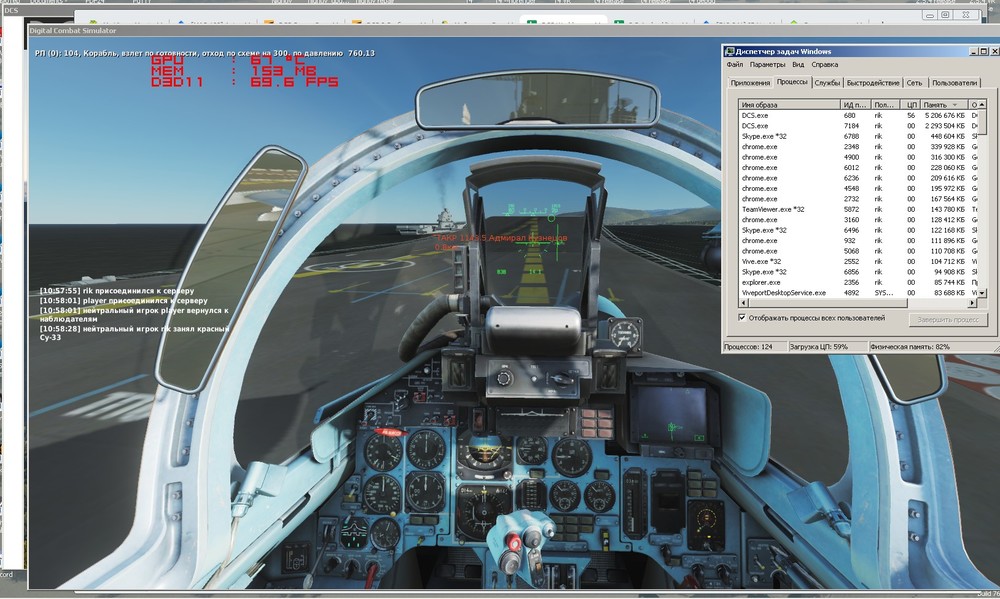The image size is (1000, 599).
Task: Select the chrome.exe row with PID 3160
Action: [858, 219]
